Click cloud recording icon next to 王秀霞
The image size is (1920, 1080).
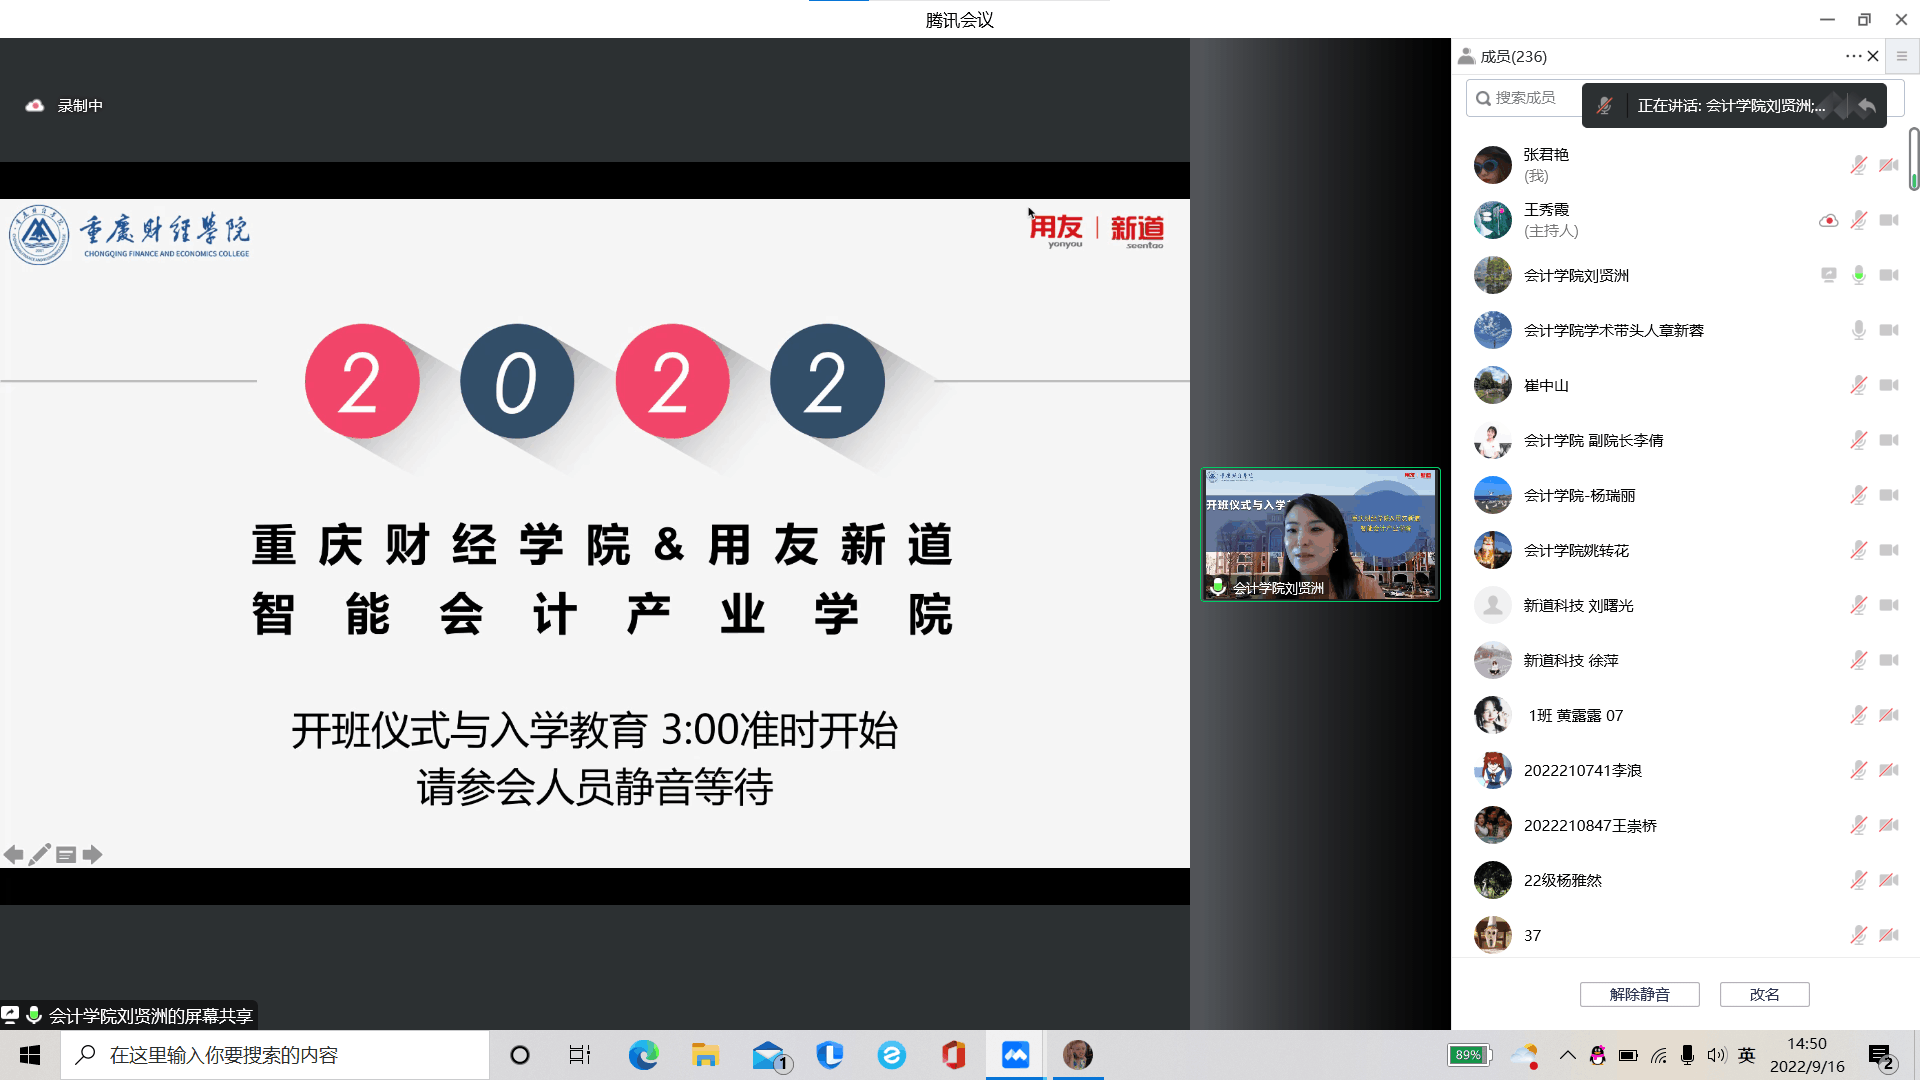[1828, 220]
